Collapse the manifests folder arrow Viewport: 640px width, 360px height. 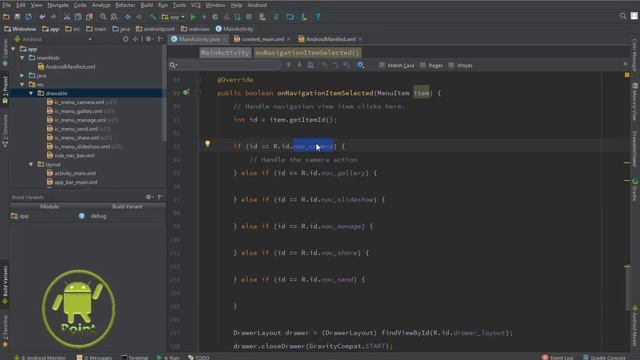pyautogui.click(x=22, y=58)
